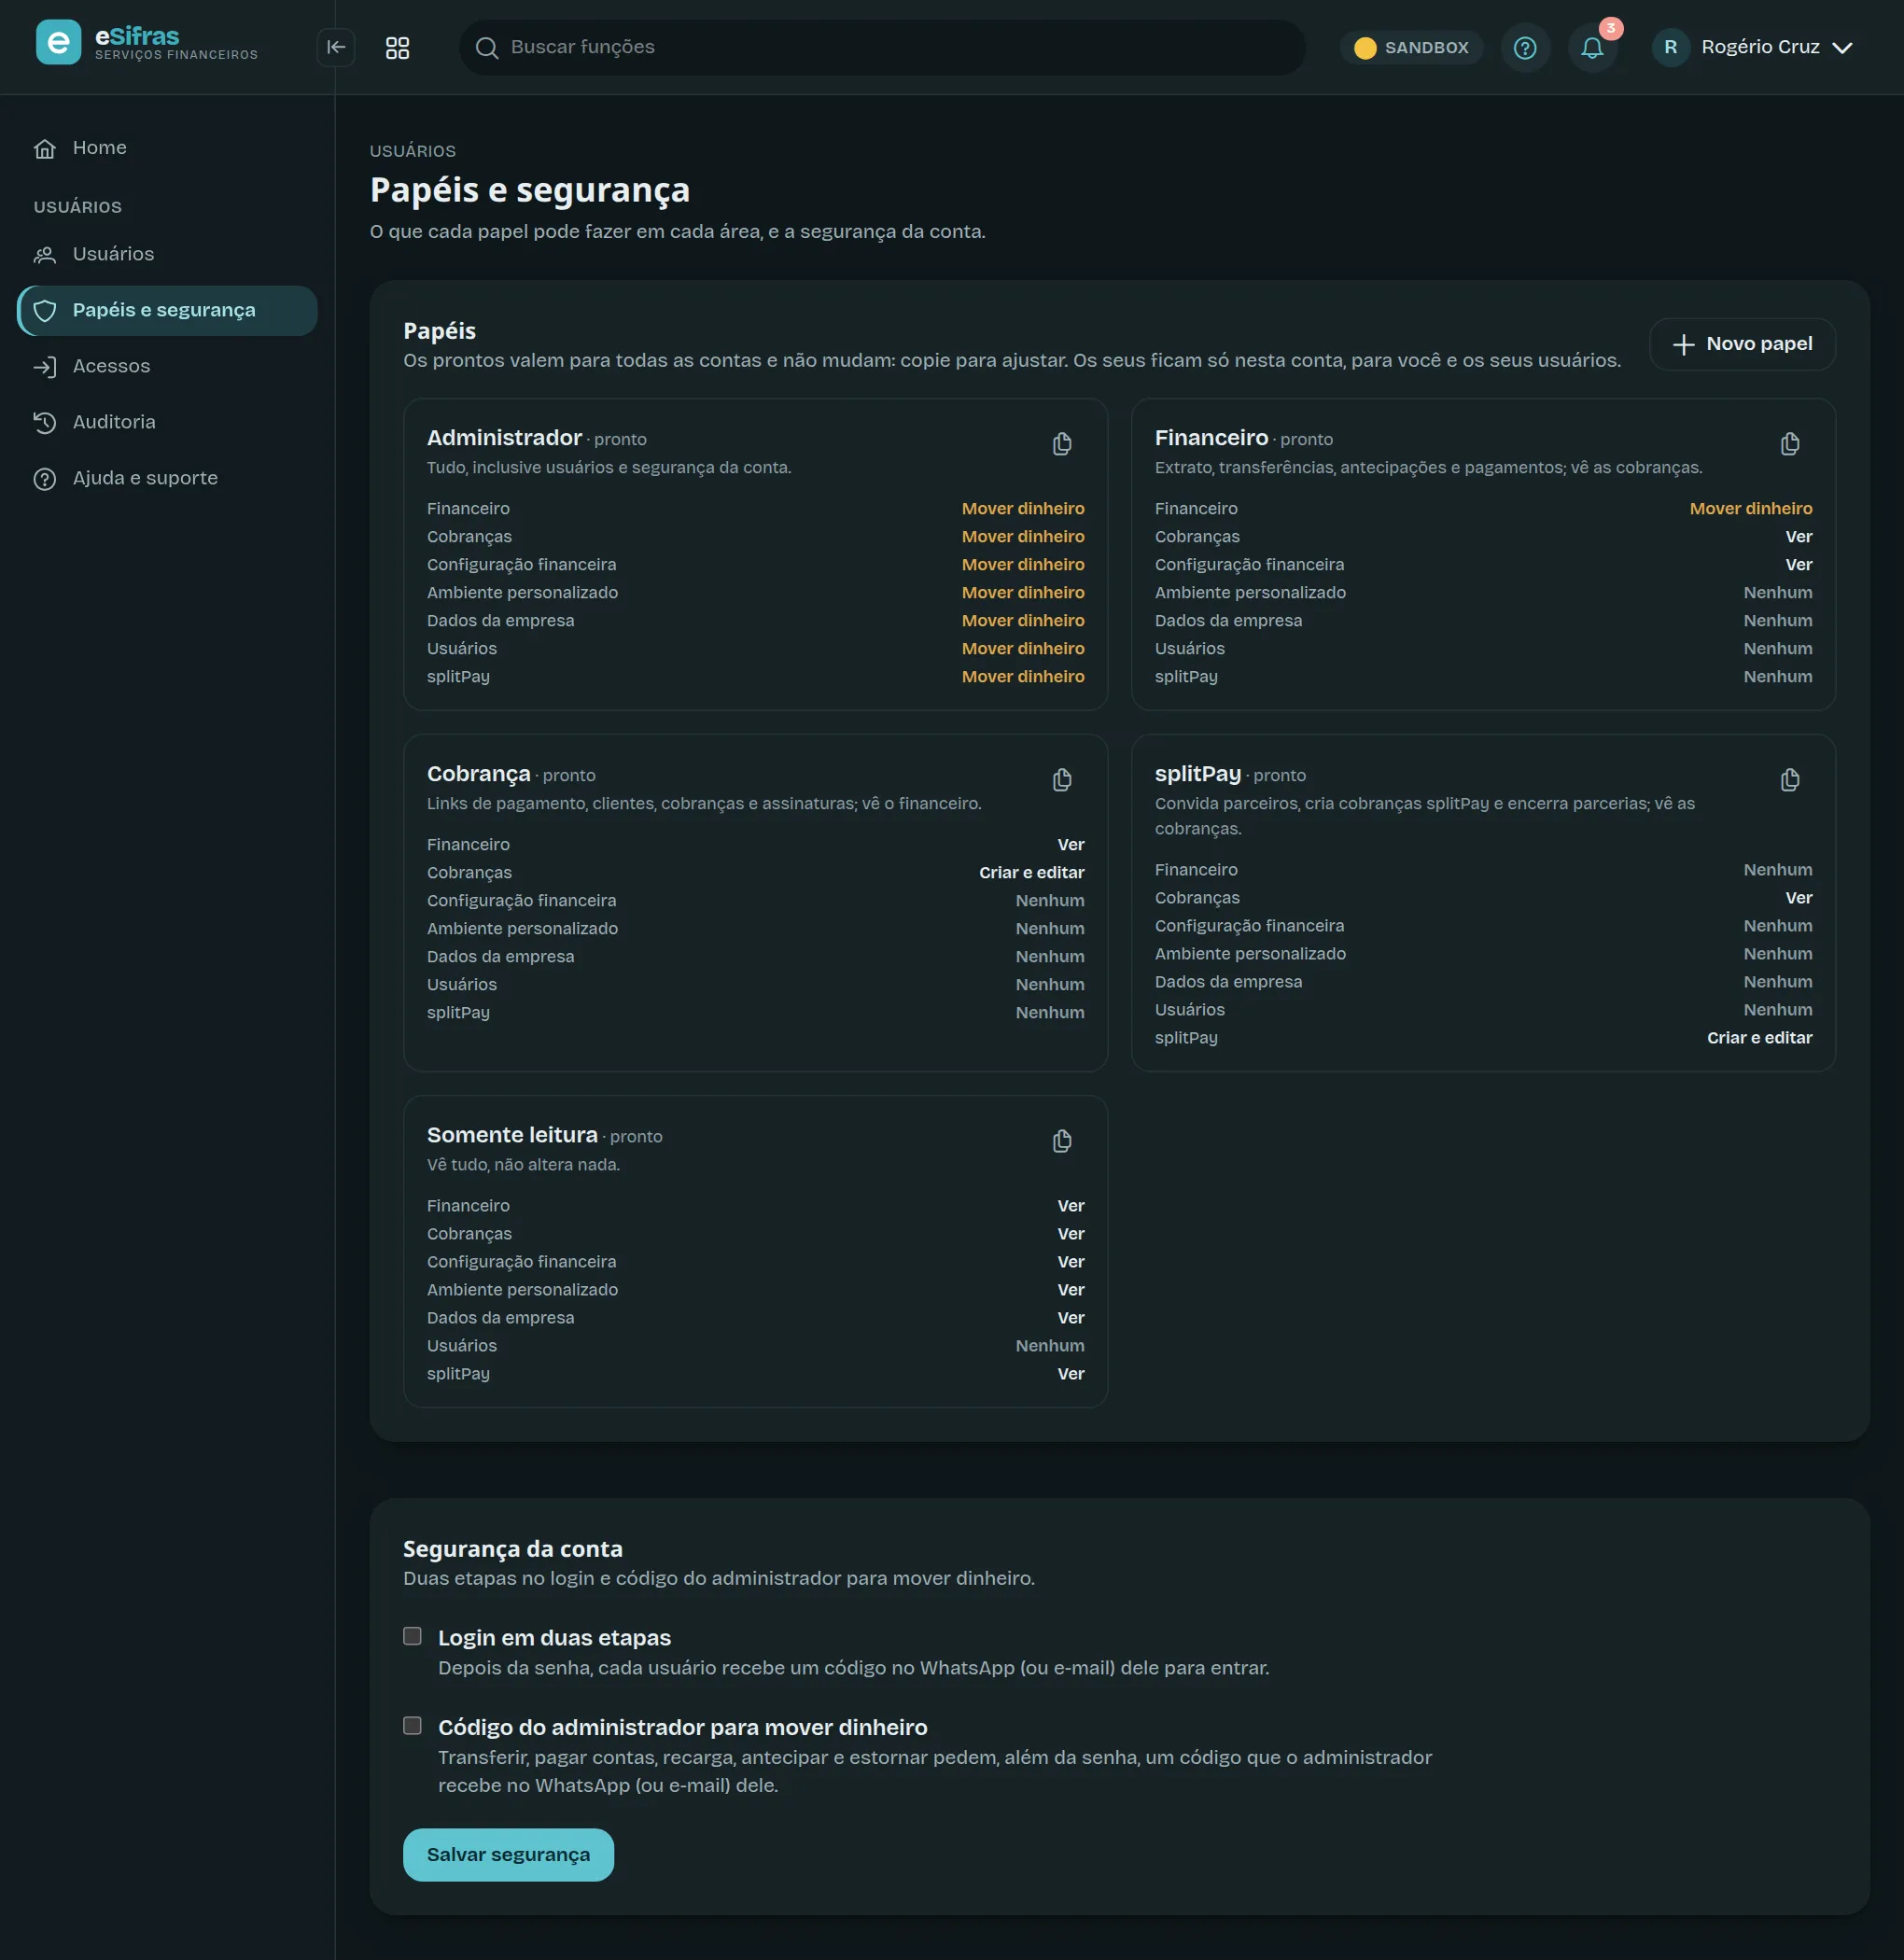Copy the Financeiro role
1904x1960 pixels.
tap(1790, 443)
